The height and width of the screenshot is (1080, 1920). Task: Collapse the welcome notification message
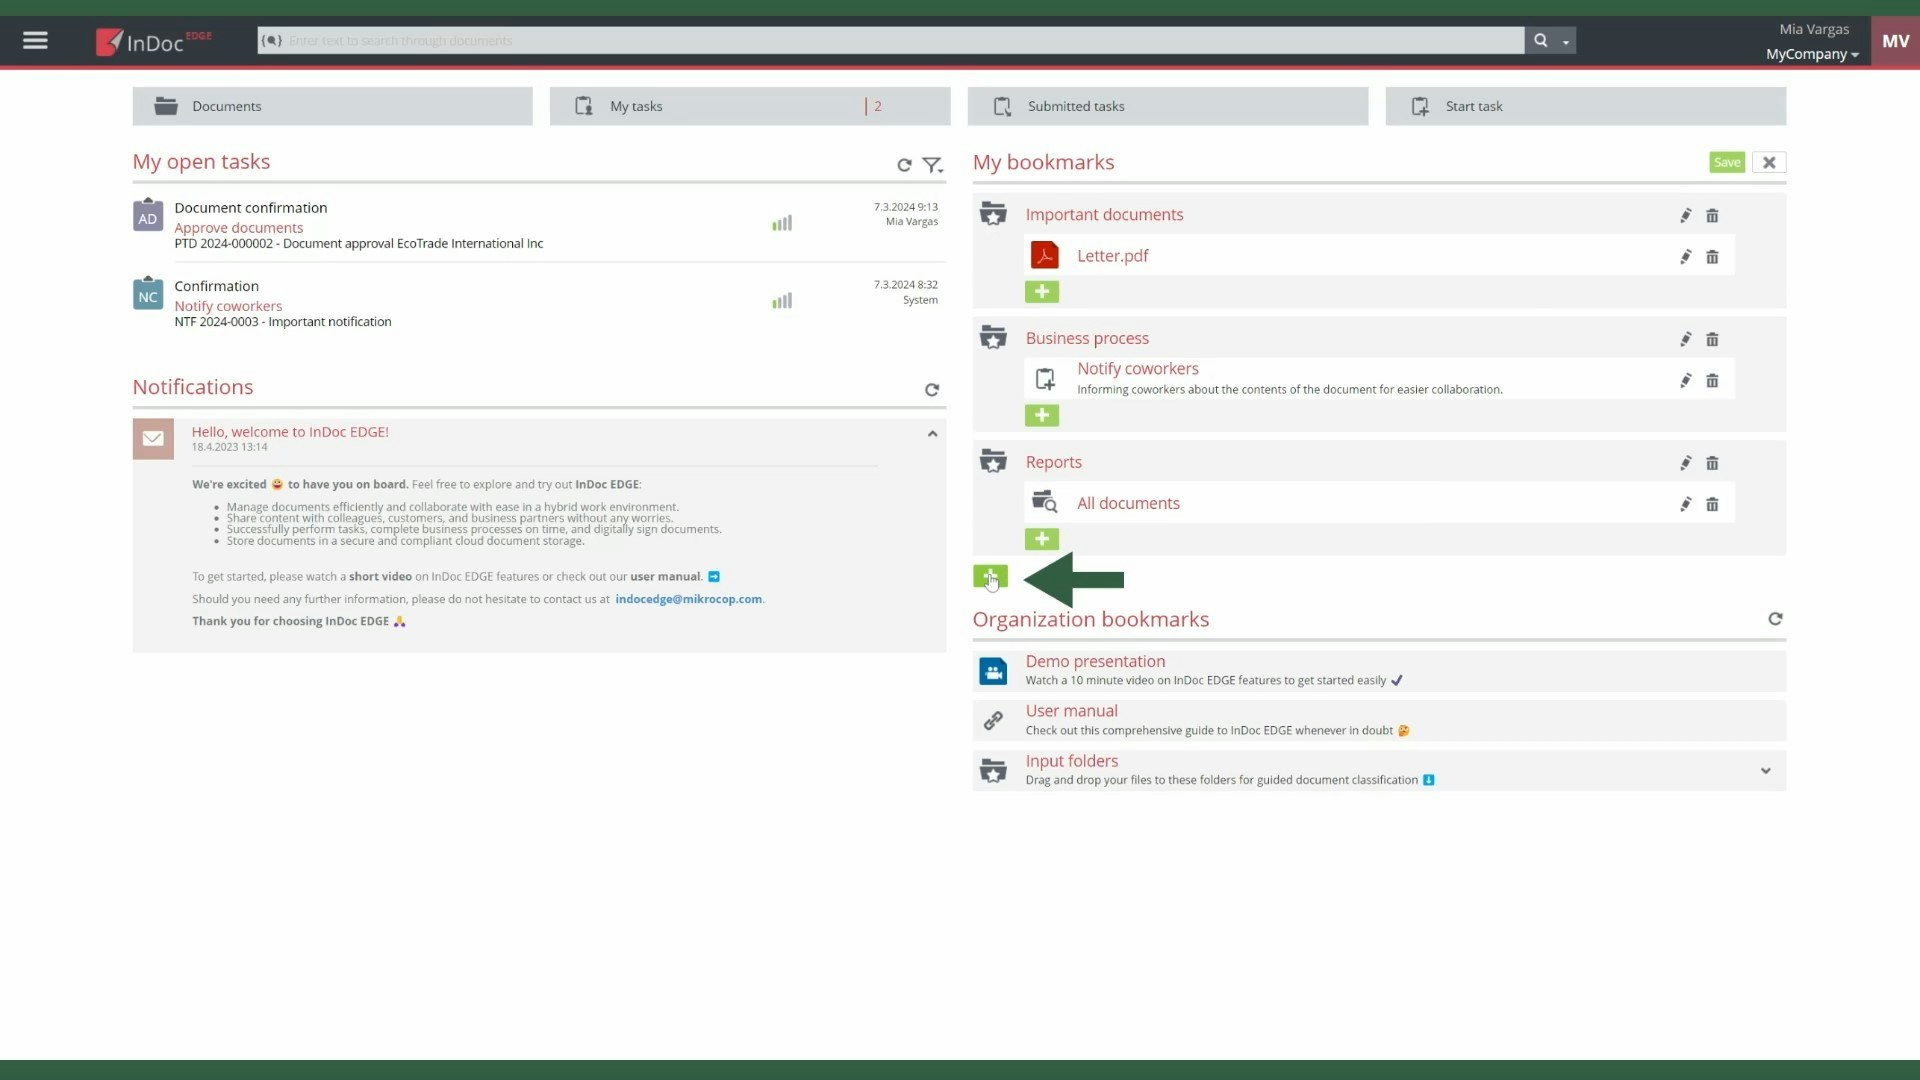pos(932,434)
